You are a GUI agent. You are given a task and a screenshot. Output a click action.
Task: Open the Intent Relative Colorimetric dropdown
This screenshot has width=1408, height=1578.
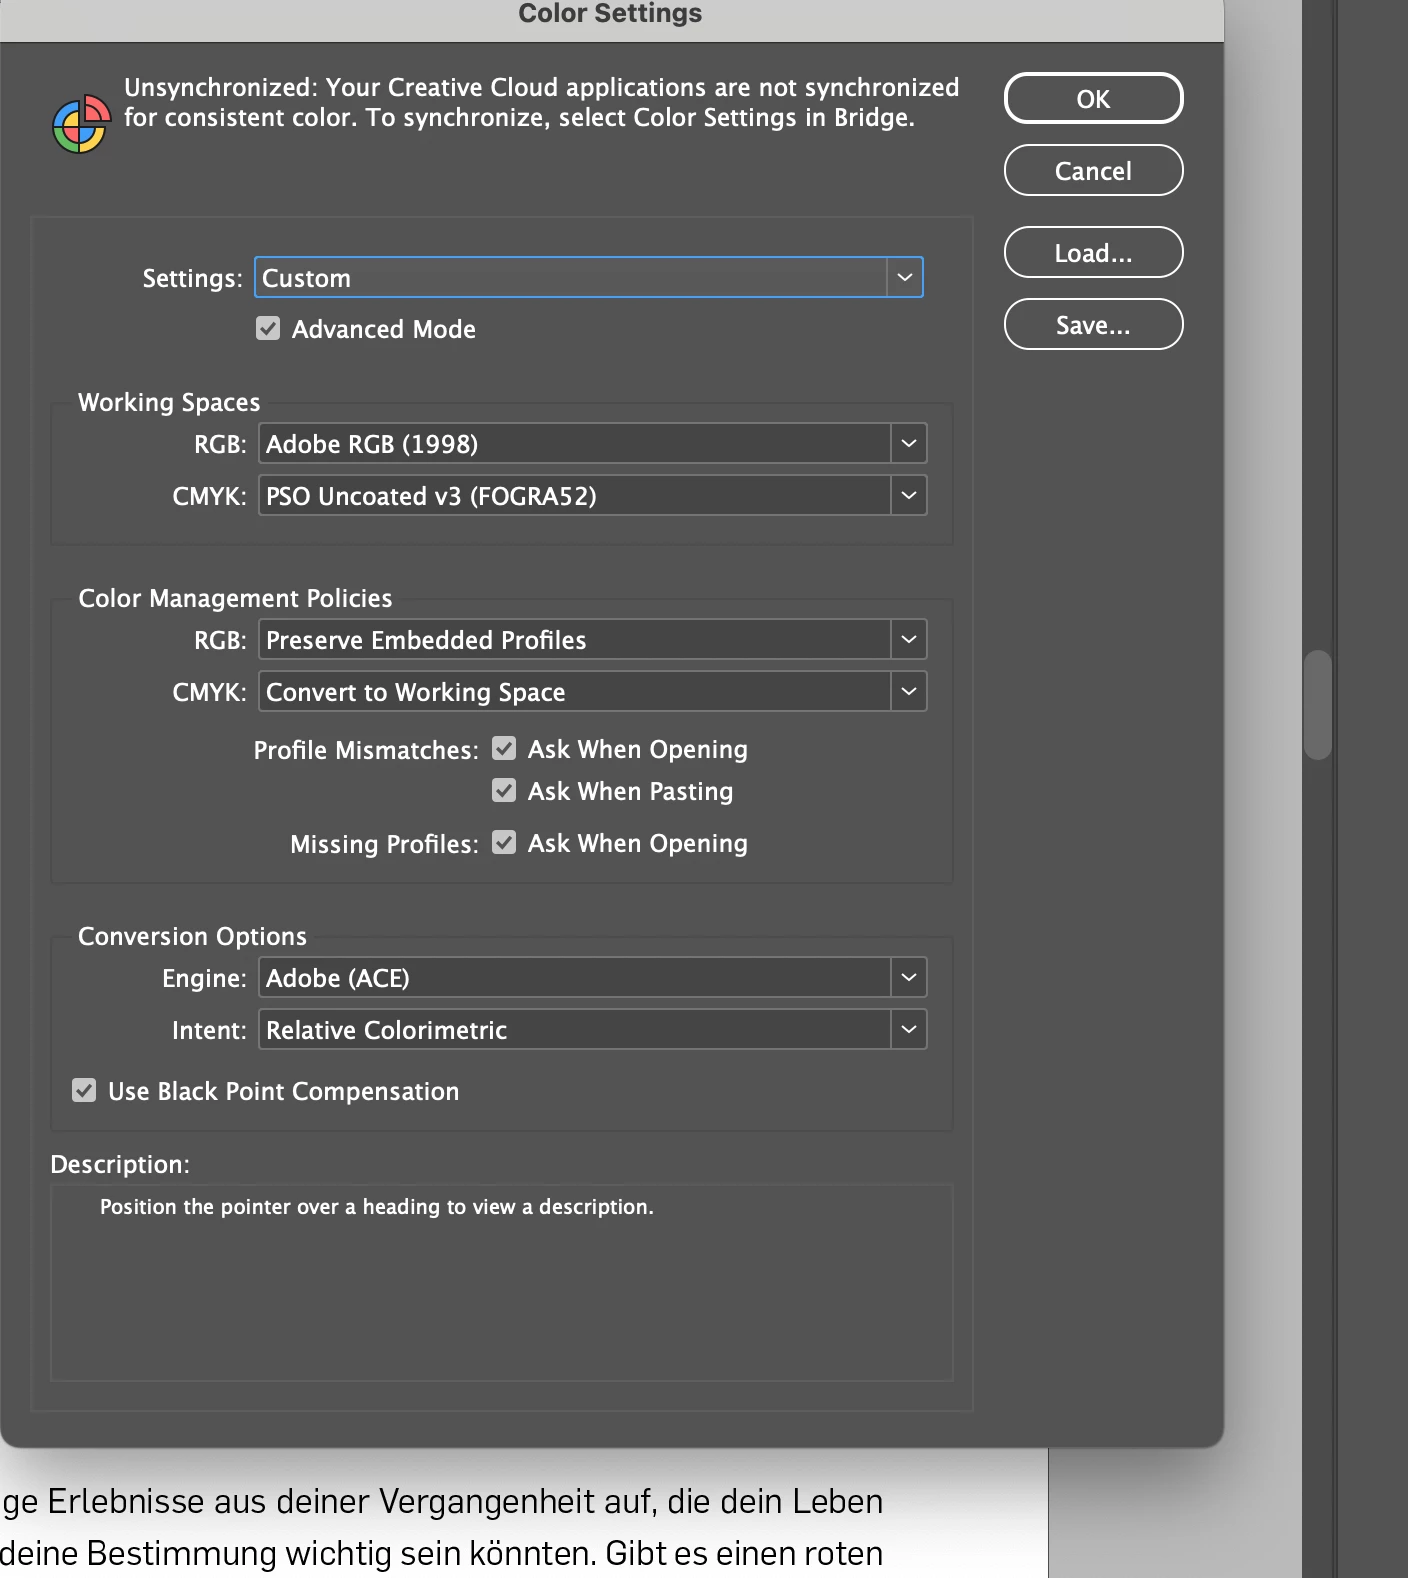point(593,1029)
